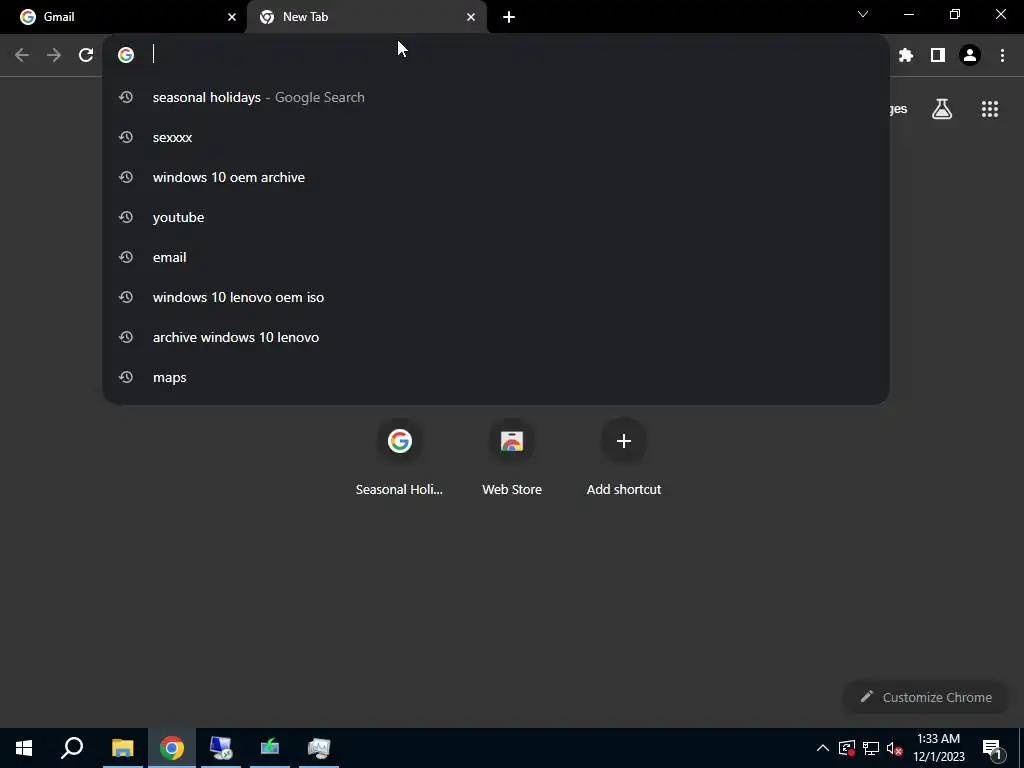Viewport: 1024px width, 768px height.
Task: Open the profile avatar icon
Action: (x=970, y=55)
